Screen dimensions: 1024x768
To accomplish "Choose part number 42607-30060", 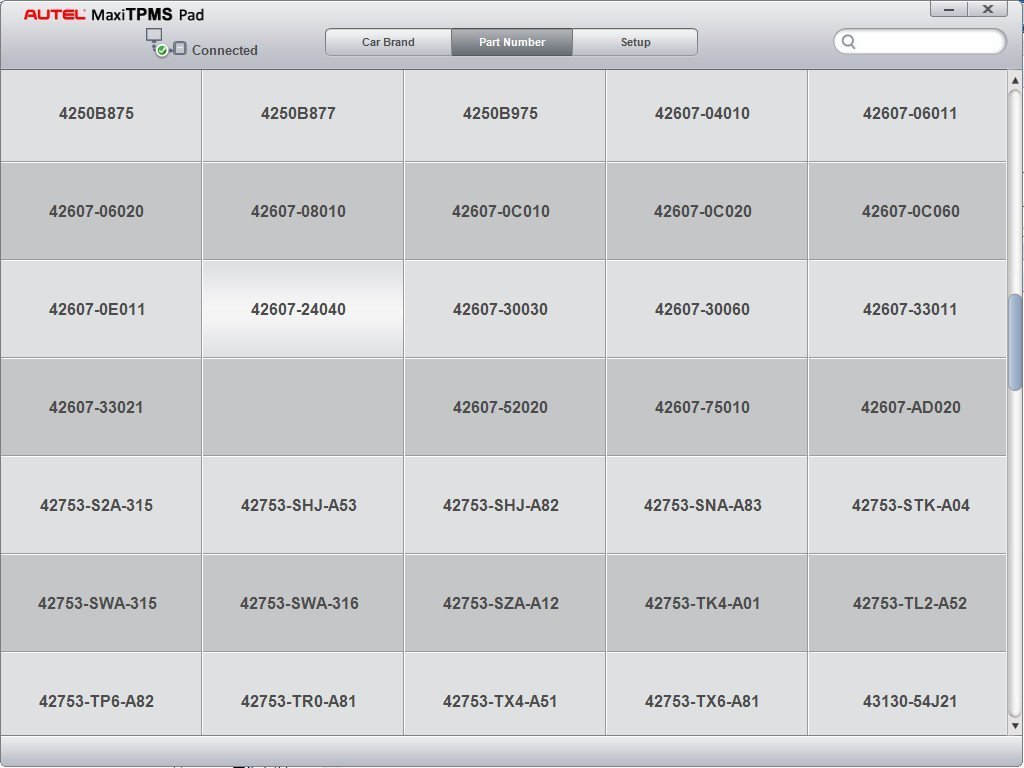I will (x=702, y=310).
